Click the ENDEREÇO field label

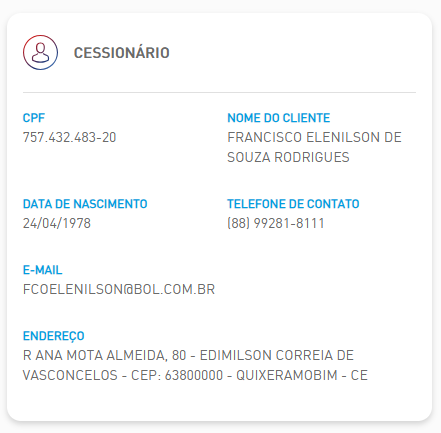point(53,336)
